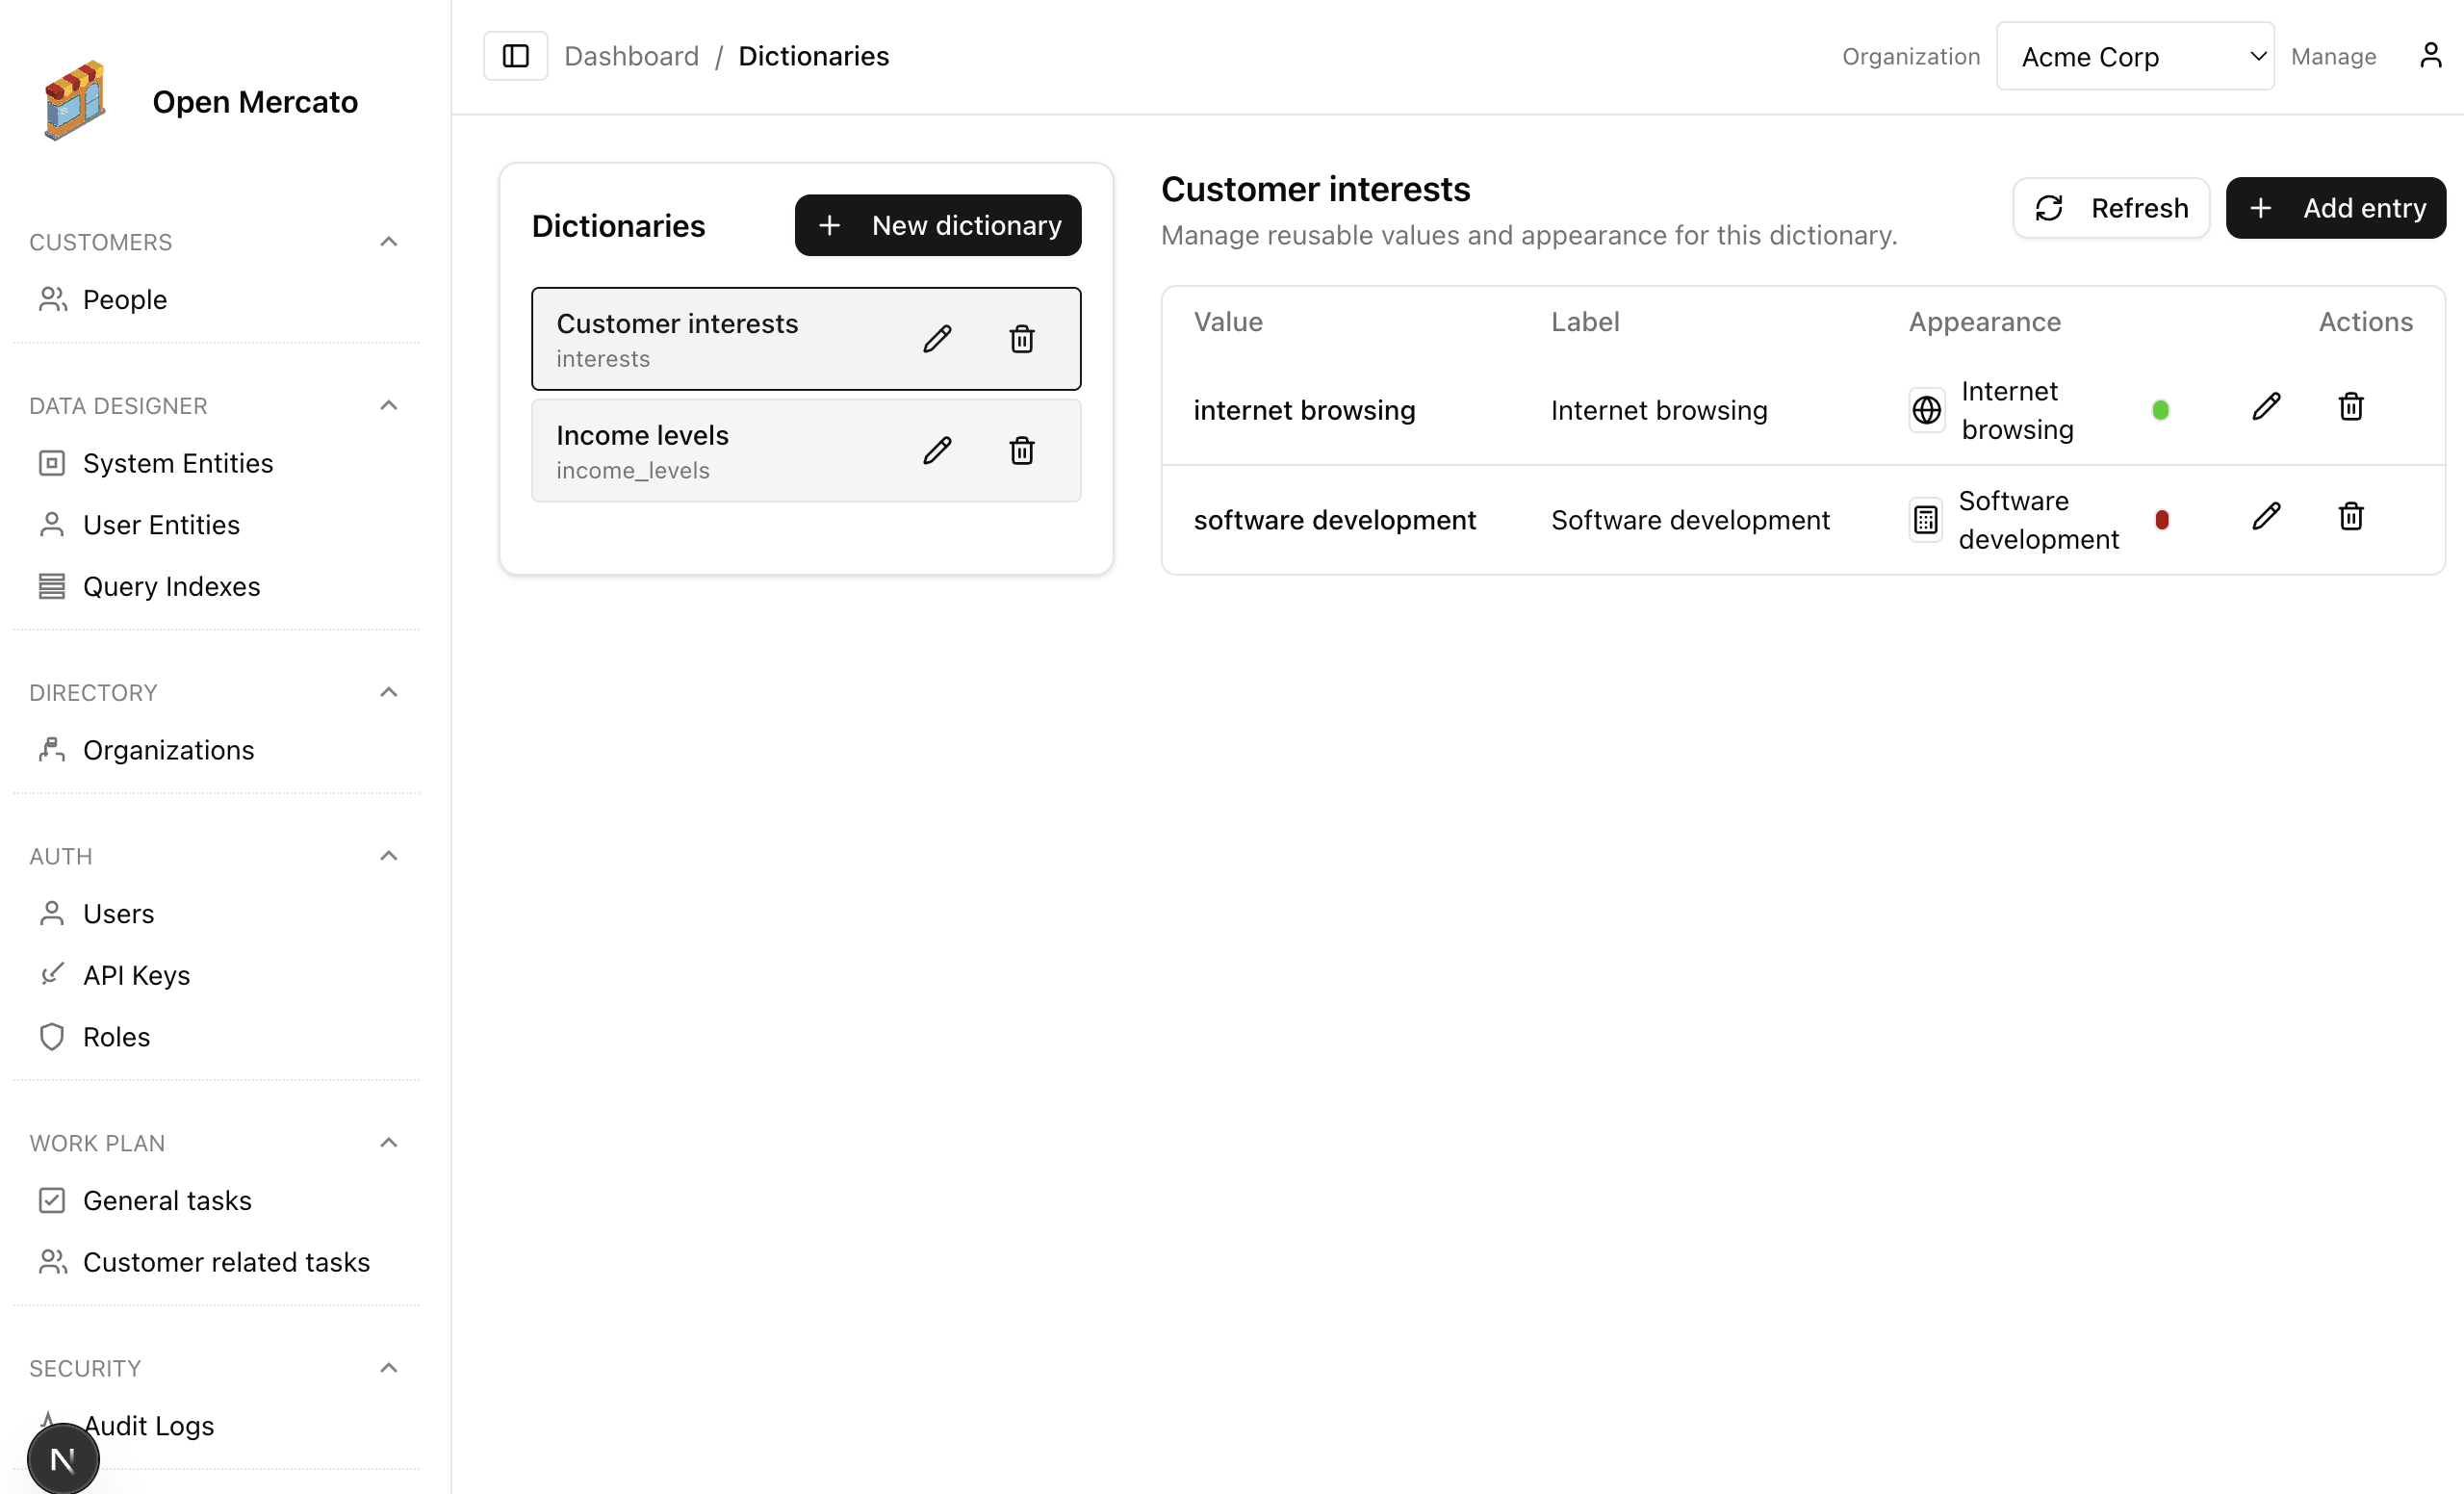The height and width of the screenshot is (1494, 2464).
Task: Collapse the DATA DESIGNER section
Action: click(389, 404)
